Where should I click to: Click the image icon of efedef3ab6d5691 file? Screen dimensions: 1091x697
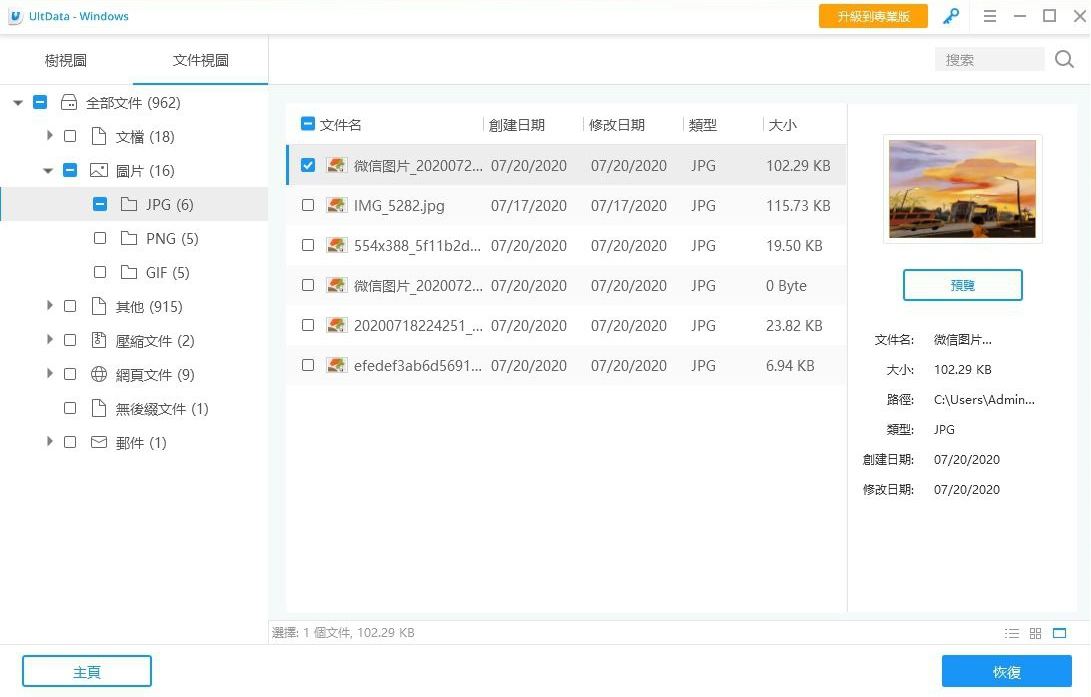click(x=337, y=365)
